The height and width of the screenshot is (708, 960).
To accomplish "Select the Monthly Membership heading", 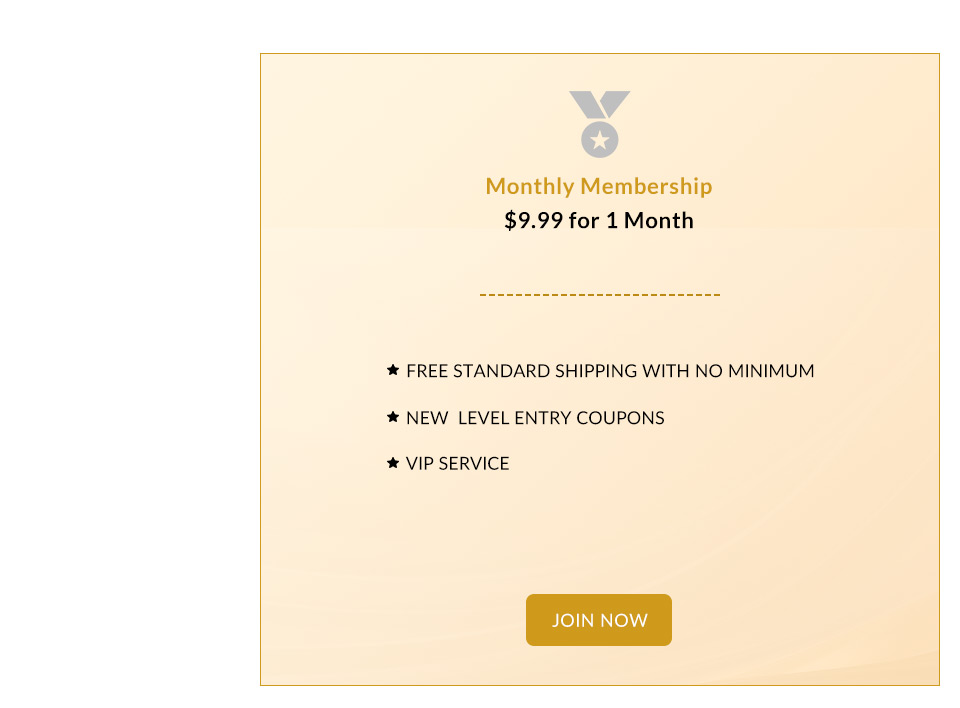I will coord(599,186).
